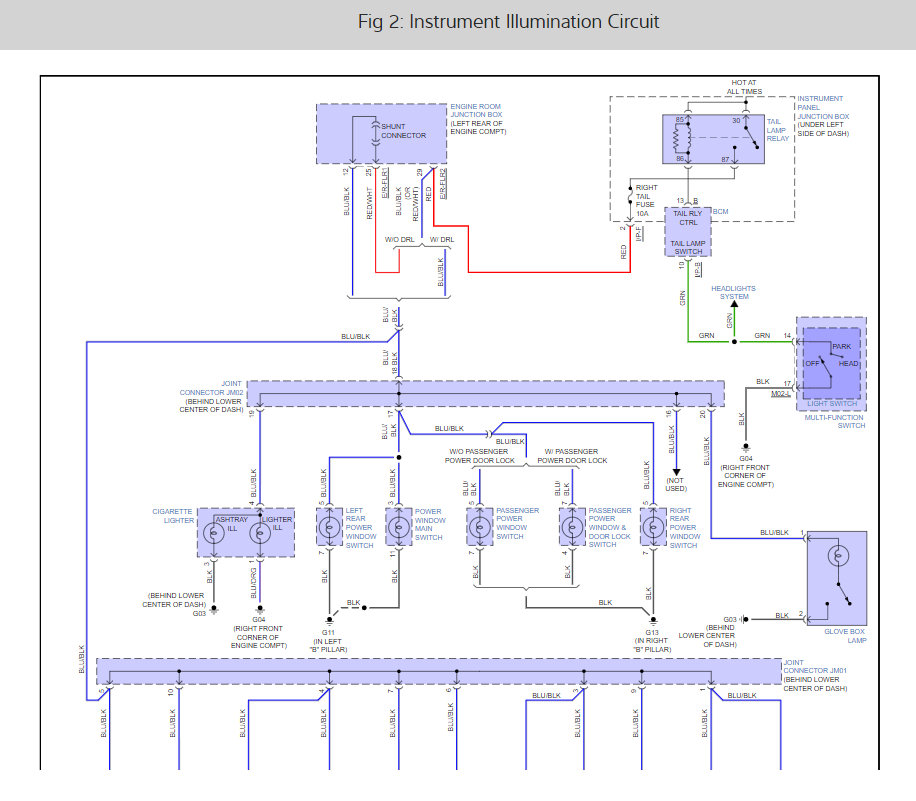Screen dimensions: 916x801
Task: Click the Light Switch Park/Head selector
Action: pyautogui.click(x=831, y=363)
